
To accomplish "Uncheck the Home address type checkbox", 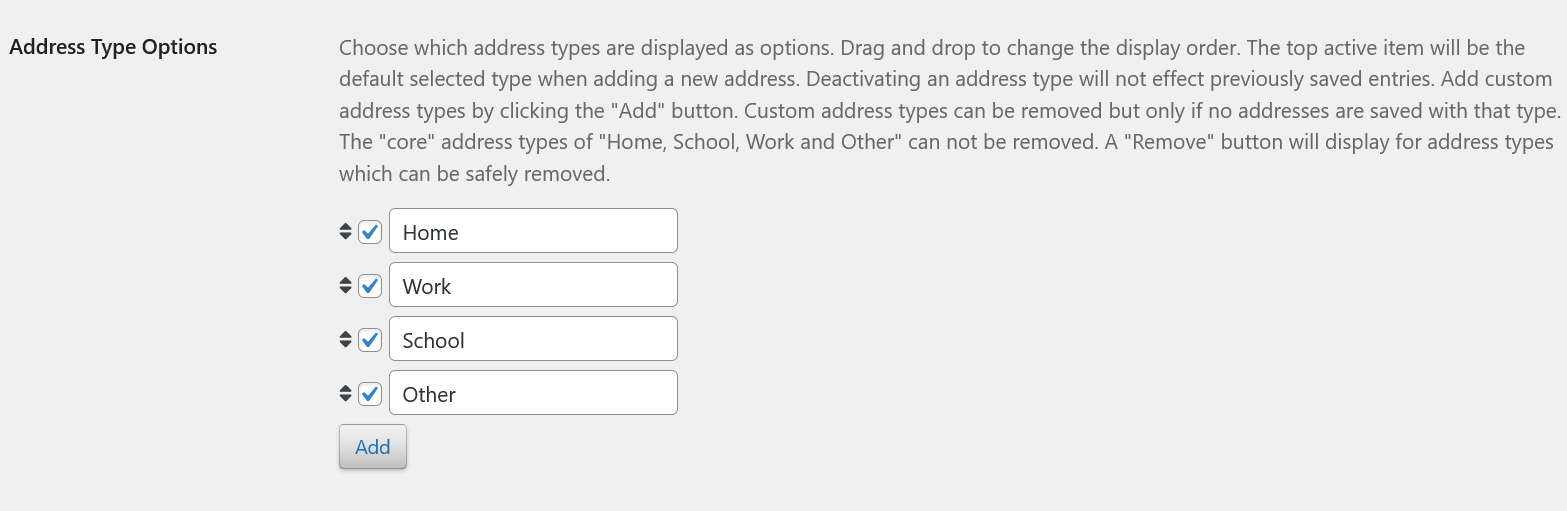I will [370, 232].
